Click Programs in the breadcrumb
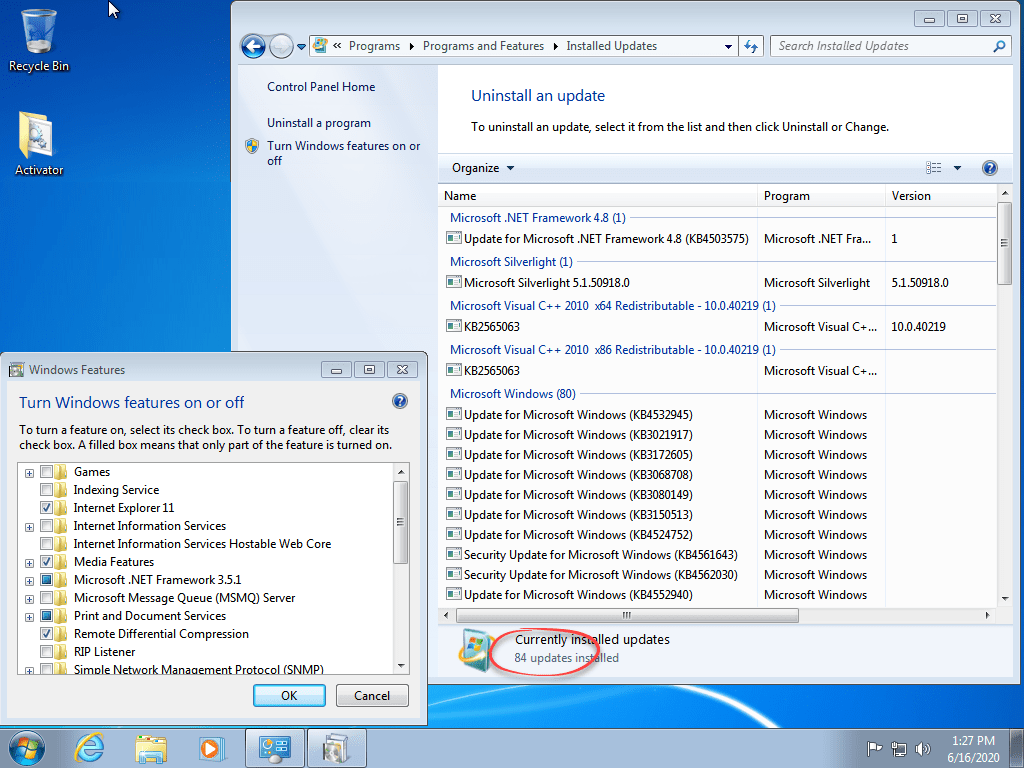1024x768 pixels. (374, 46)
